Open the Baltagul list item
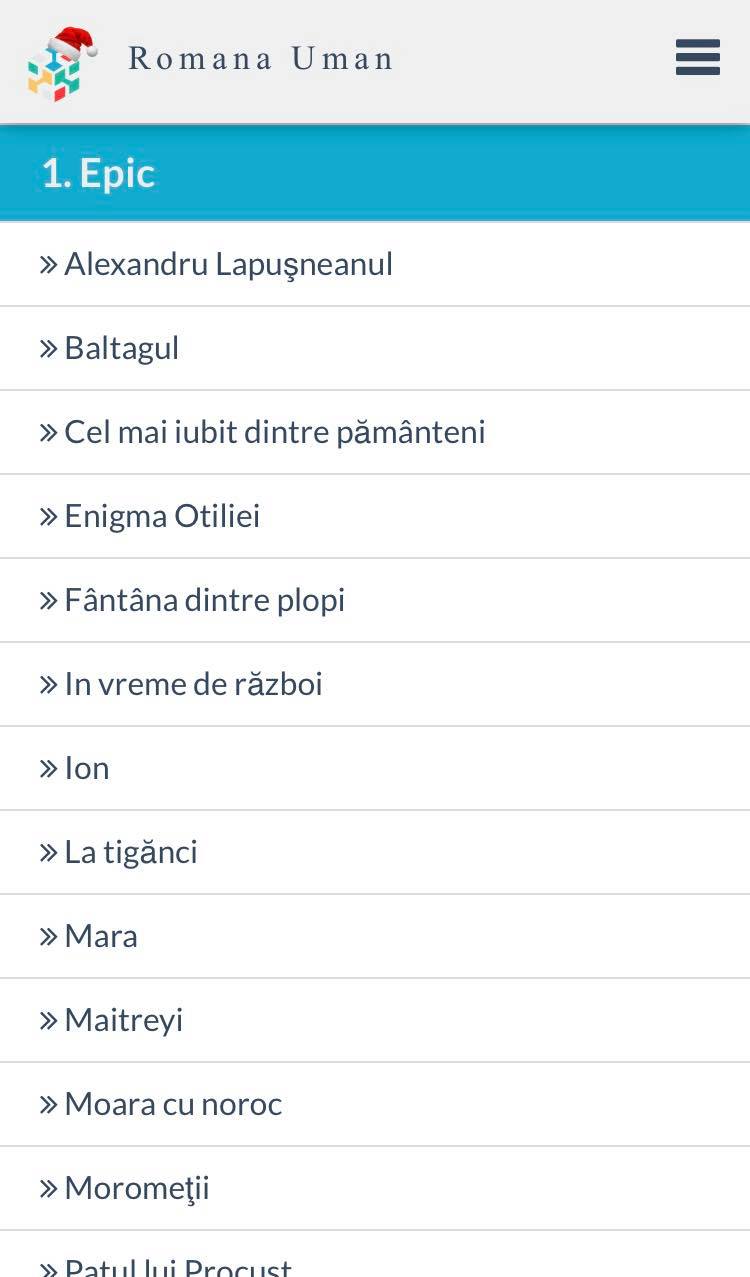 [x=121, y=349]
